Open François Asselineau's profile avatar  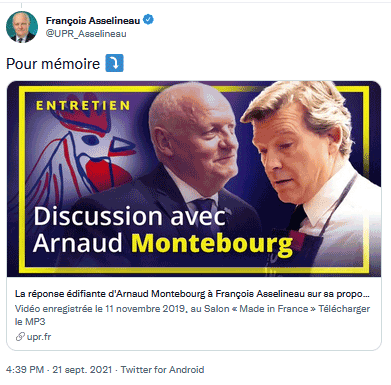(x=22, y=27)
